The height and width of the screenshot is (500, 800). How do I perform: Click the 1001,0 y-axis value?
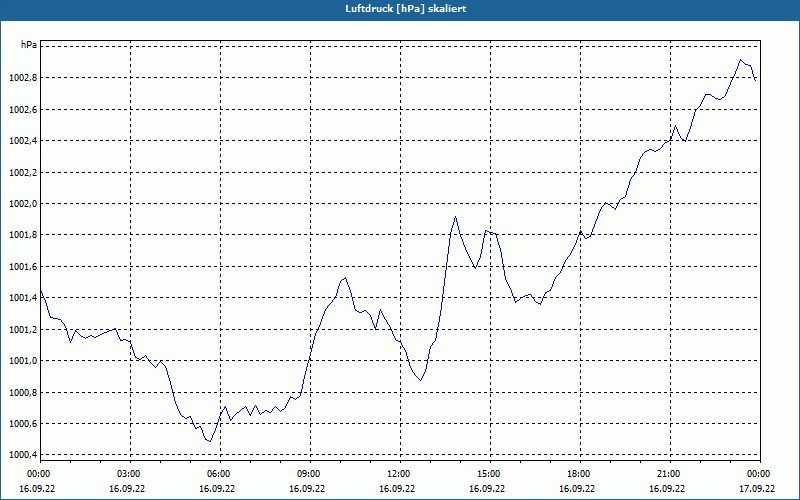point(23,361)
